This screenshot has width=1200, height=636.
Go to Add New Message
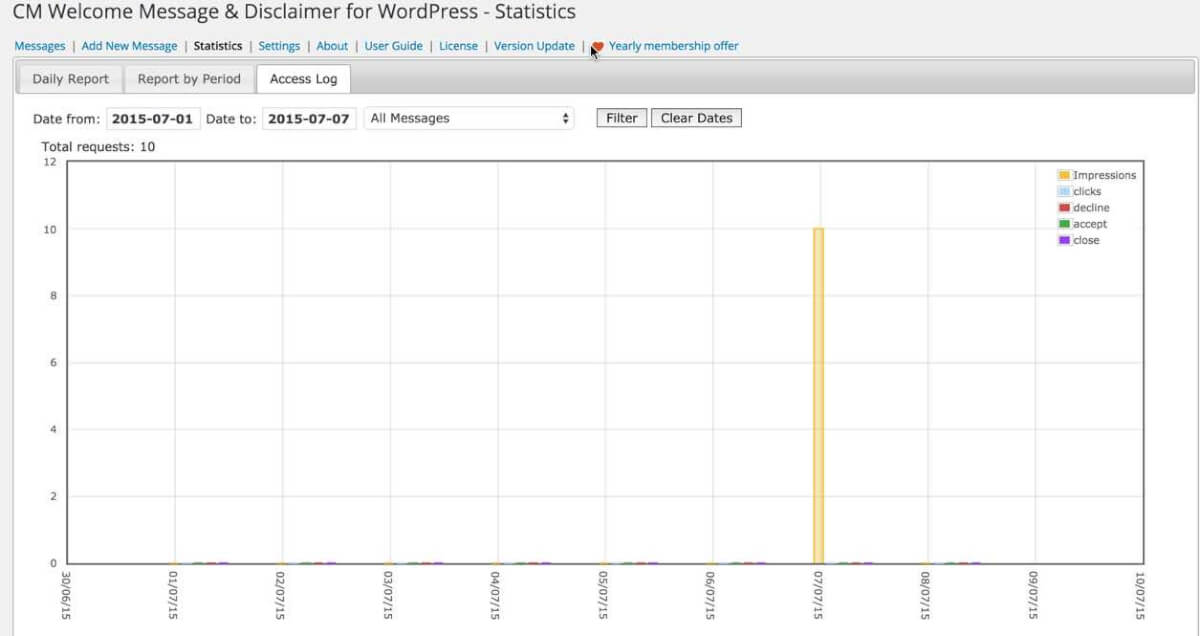coord(129,46)
